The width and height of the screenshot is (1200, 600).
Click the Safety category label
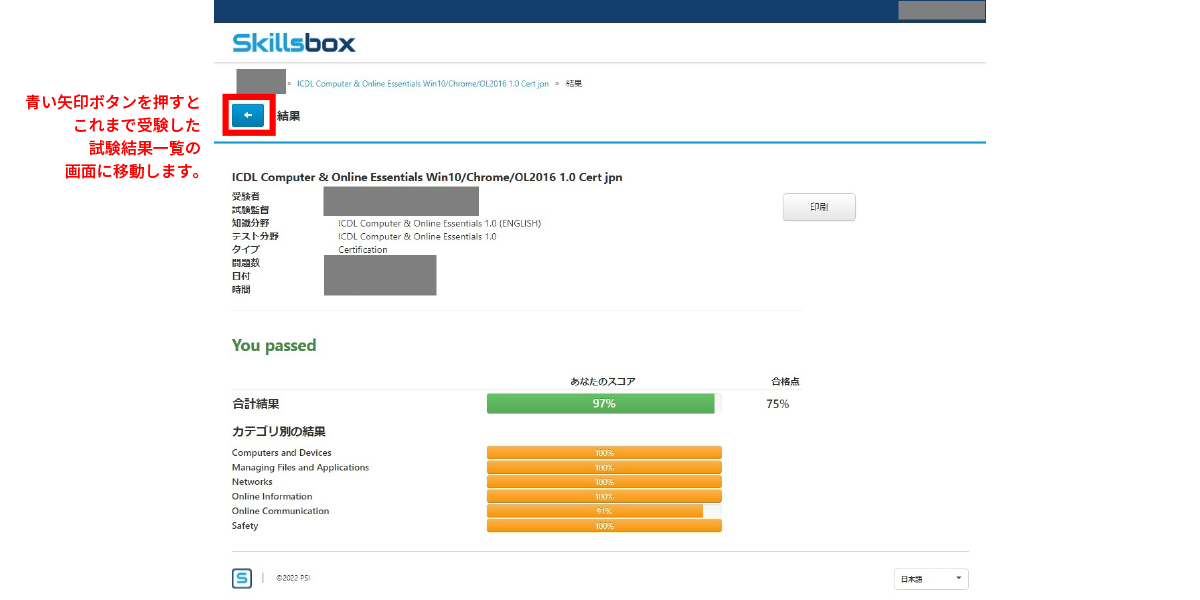click(245, 526)
